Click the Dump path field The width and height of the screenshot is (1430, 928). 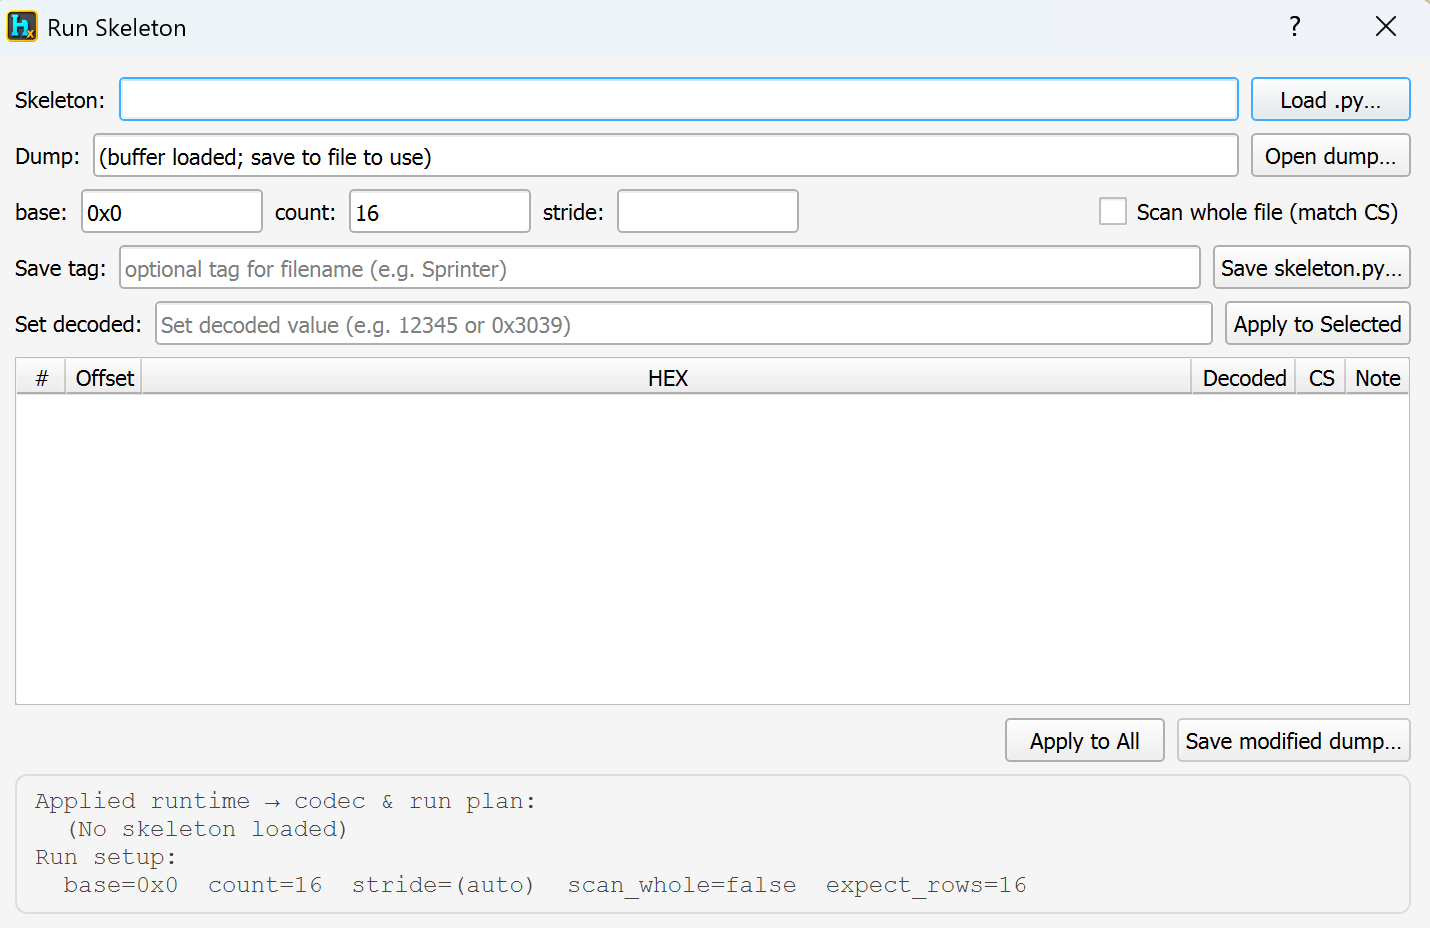tap(666, 155)
